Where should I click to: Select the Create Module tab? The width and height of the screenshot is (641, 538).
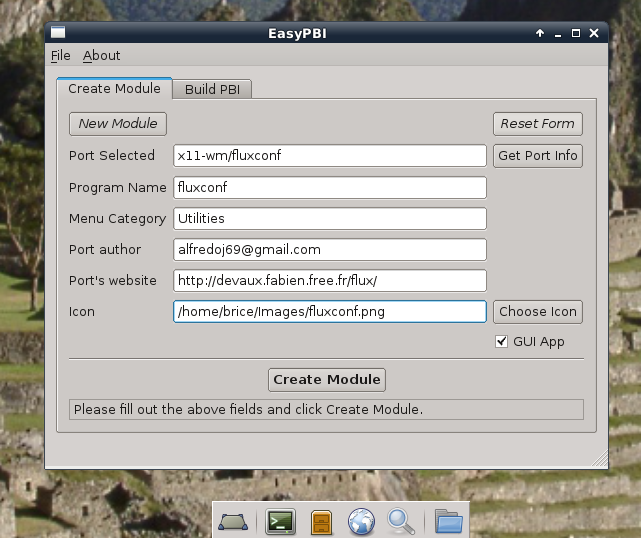(114, 88)
